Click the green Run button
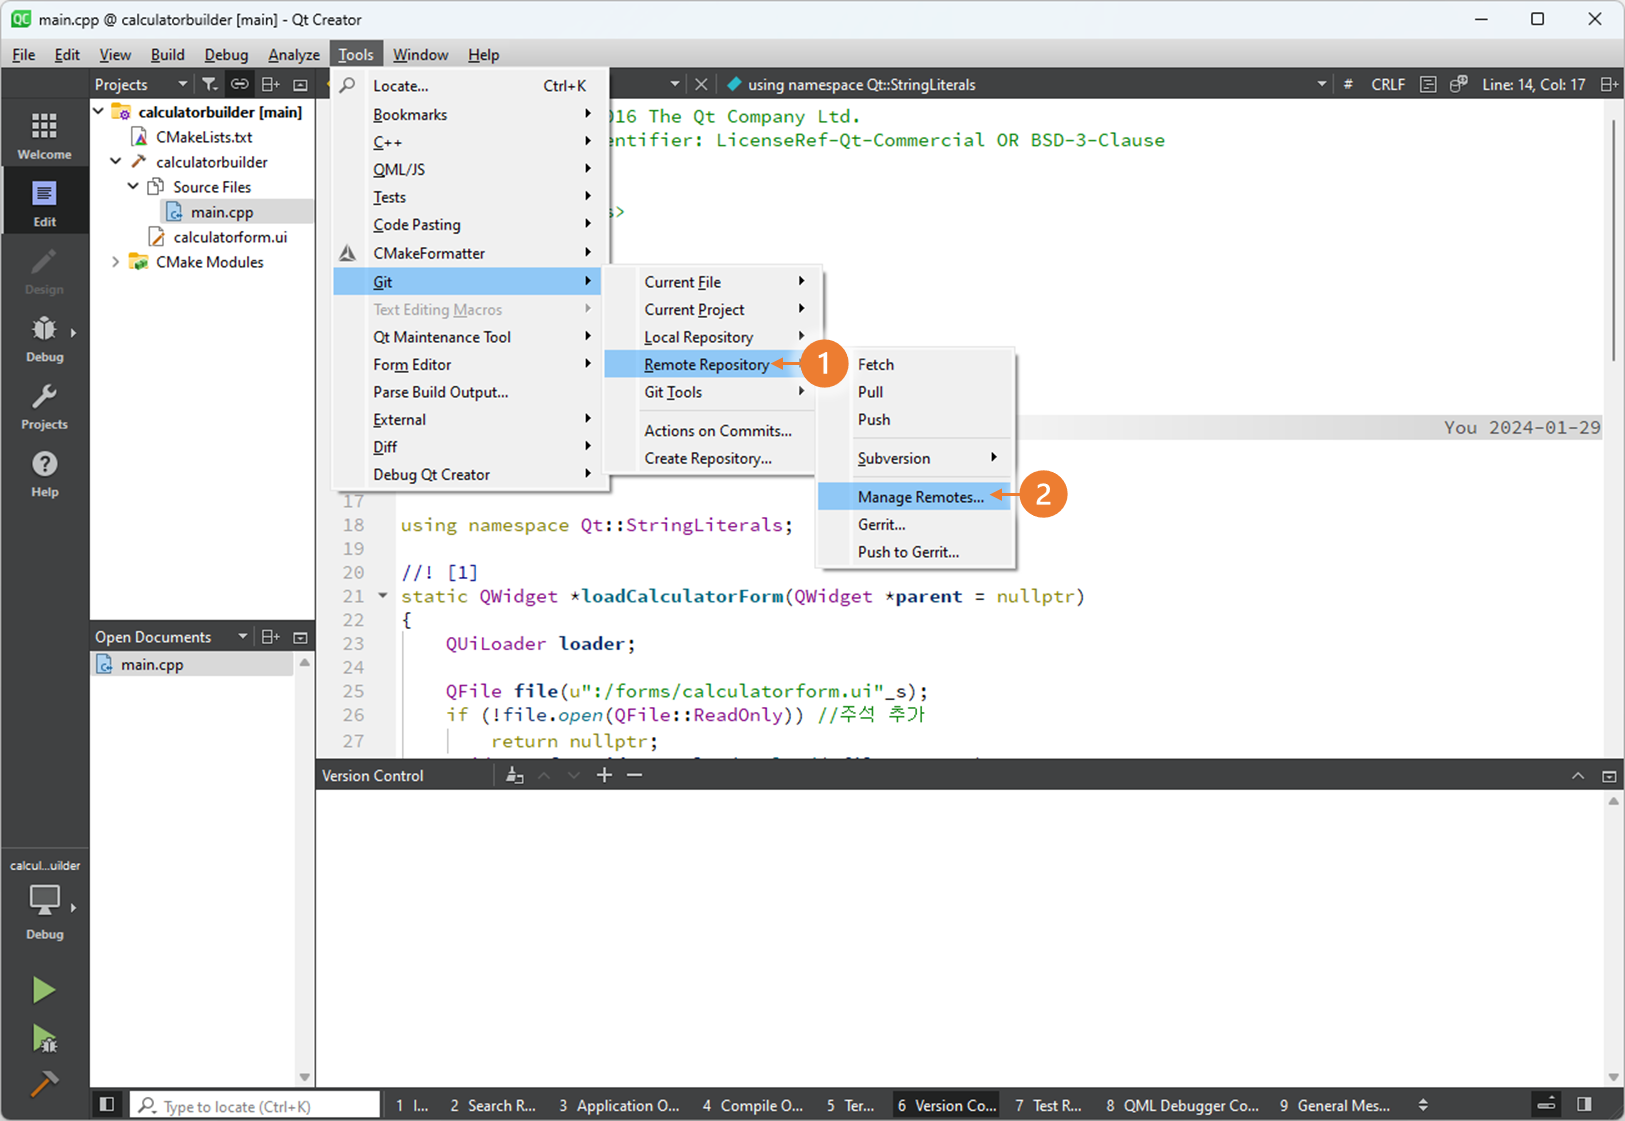This screenshot has height=1121, width=1625. pos(43,990)
